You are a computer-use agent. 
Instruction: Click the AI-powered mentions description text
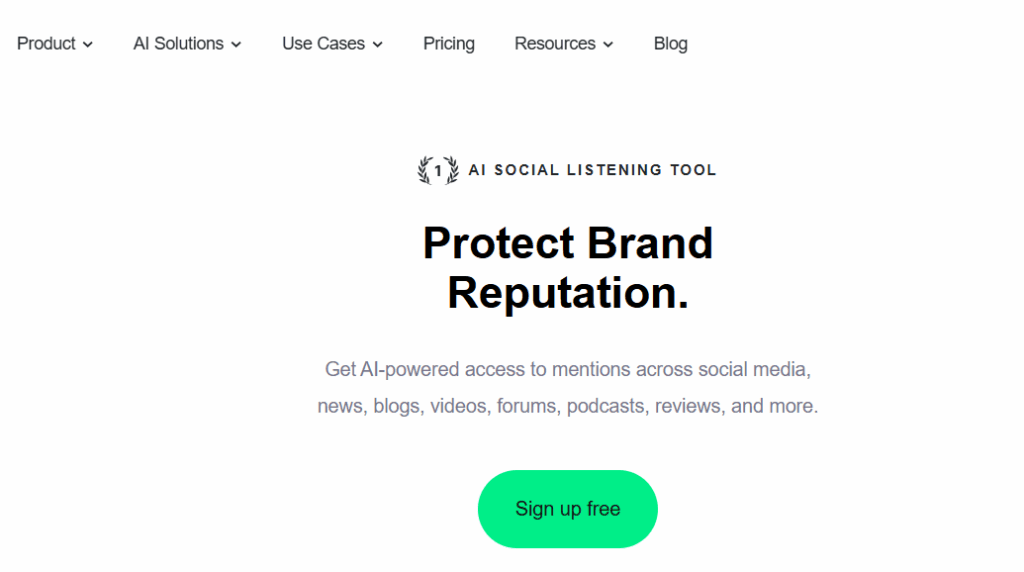(x=568, y=387)
